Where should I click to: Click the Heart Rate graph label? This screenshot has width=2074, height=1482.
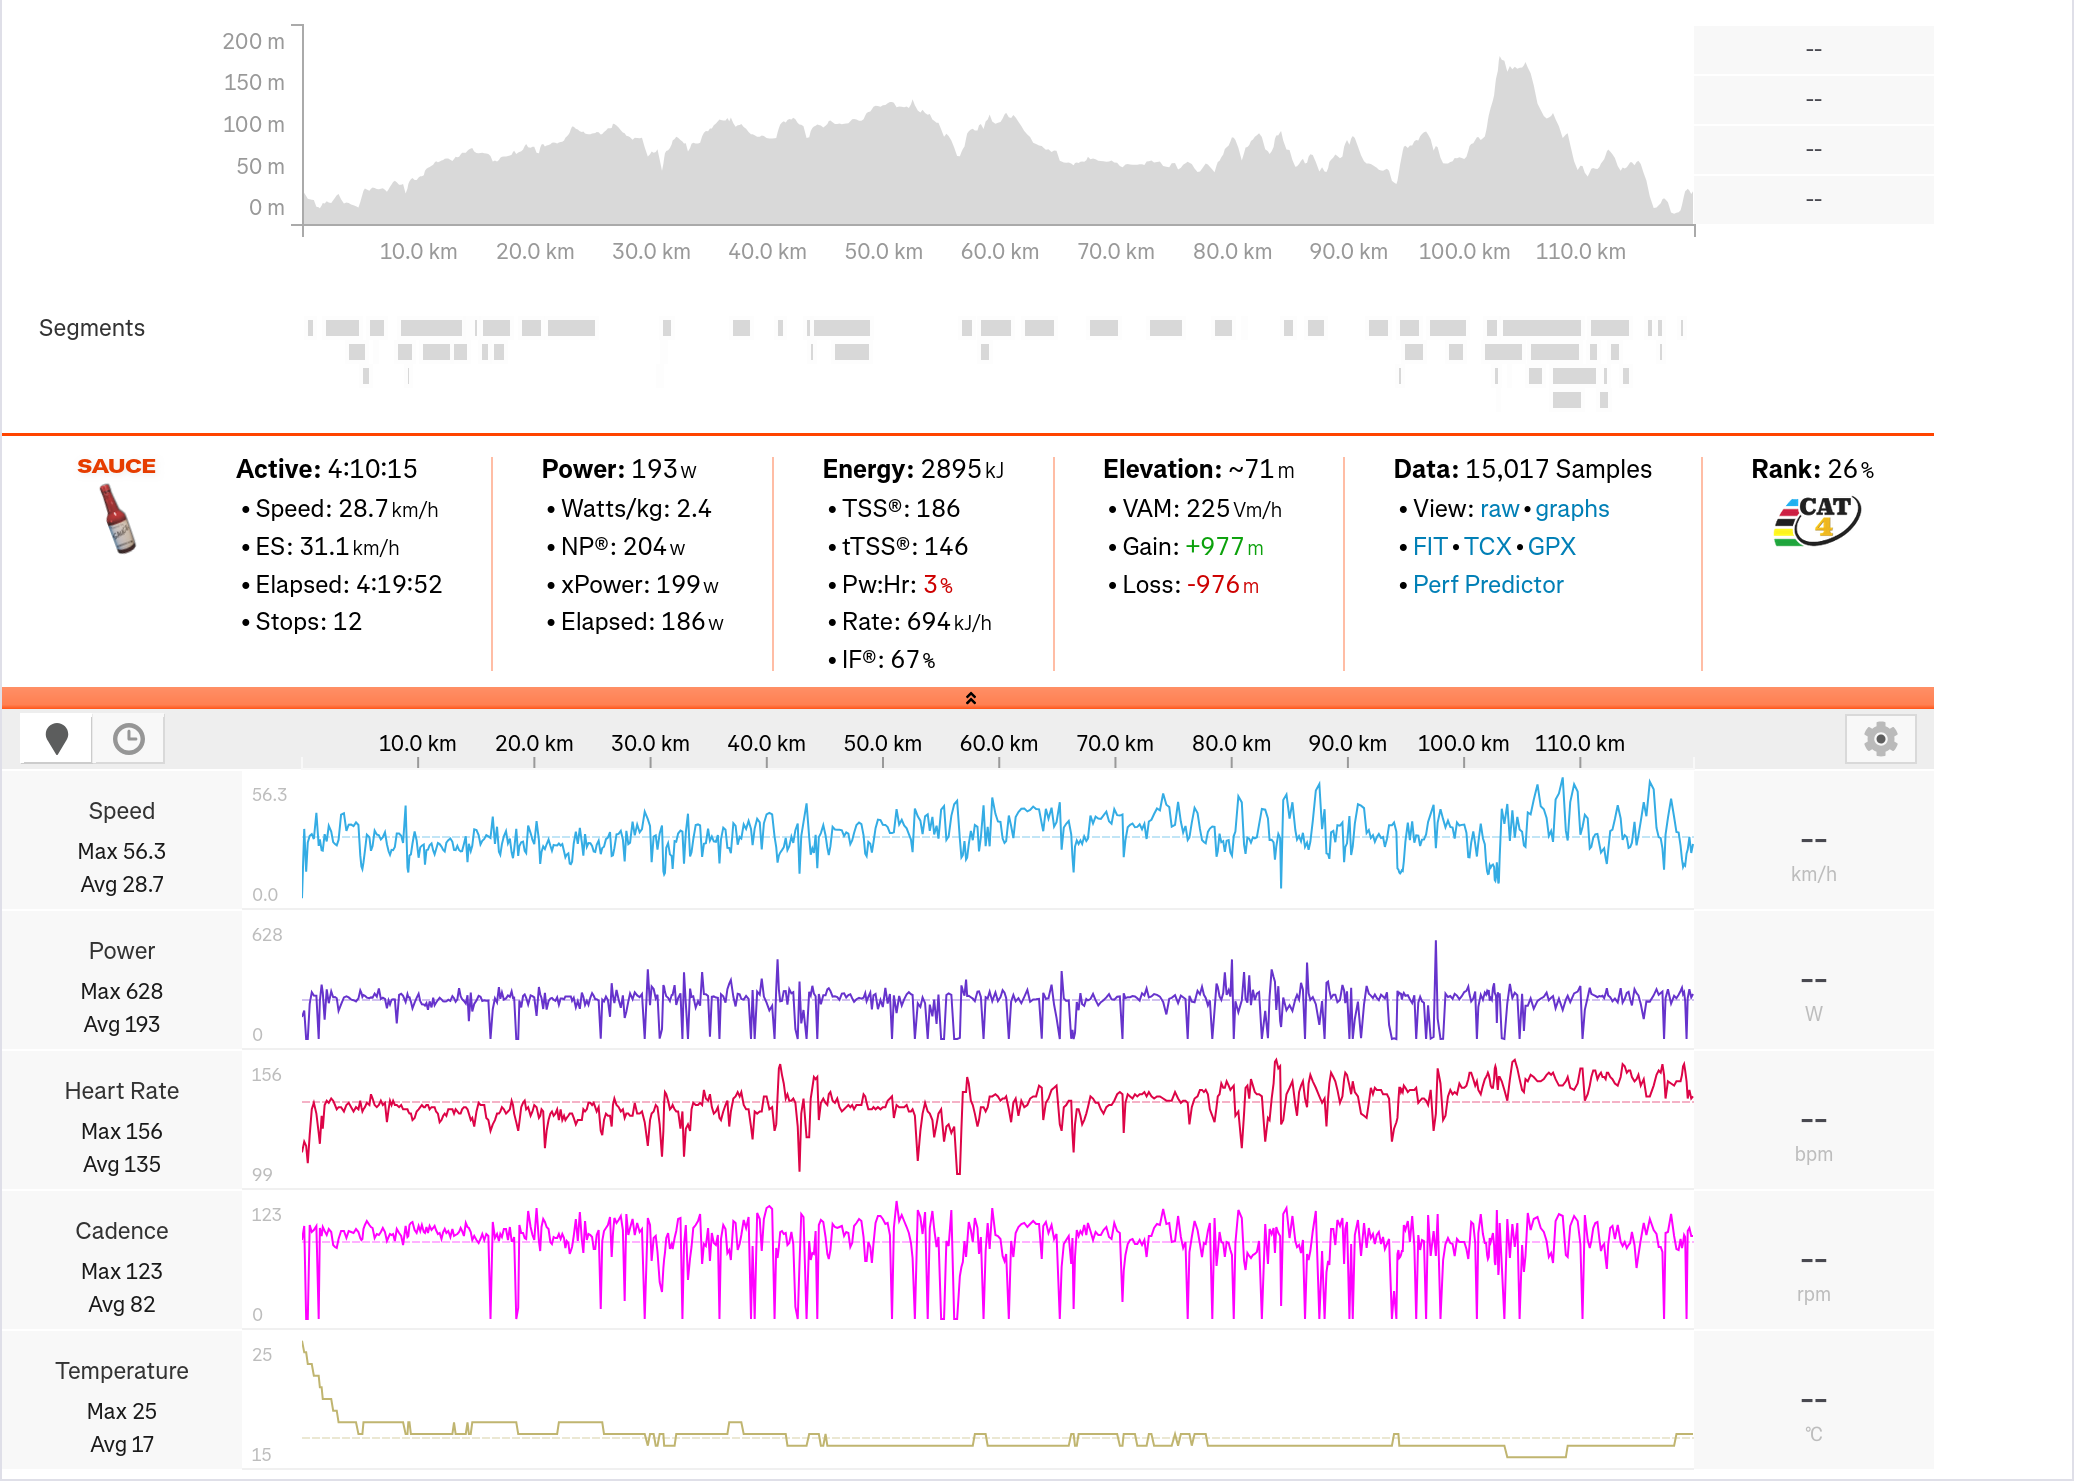click(122, 1091)
